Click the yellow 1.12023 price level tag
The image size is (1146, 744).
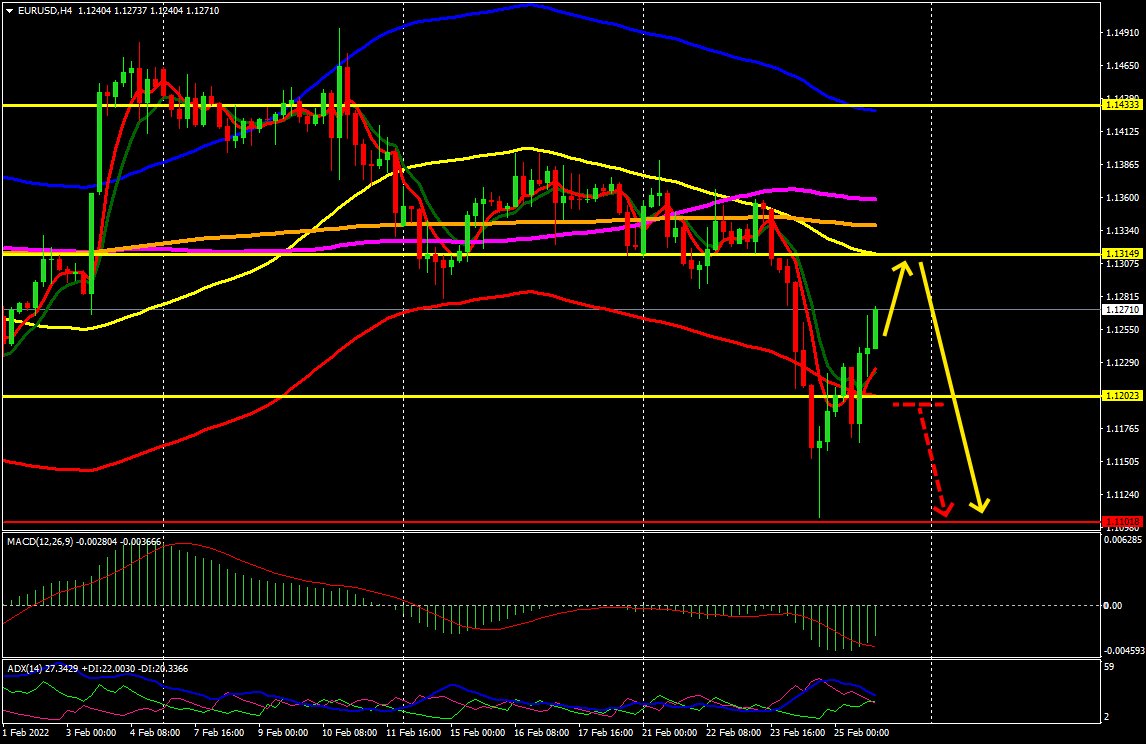pyautogui.click(x=1122, y=395)
